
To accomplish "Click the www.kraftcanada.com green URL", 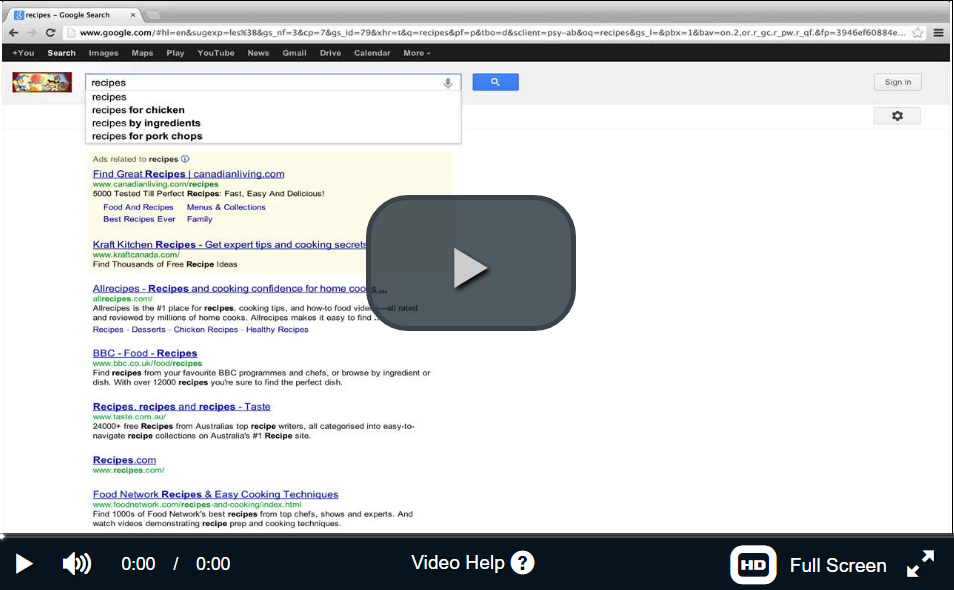I will click(x=136, y=255).
